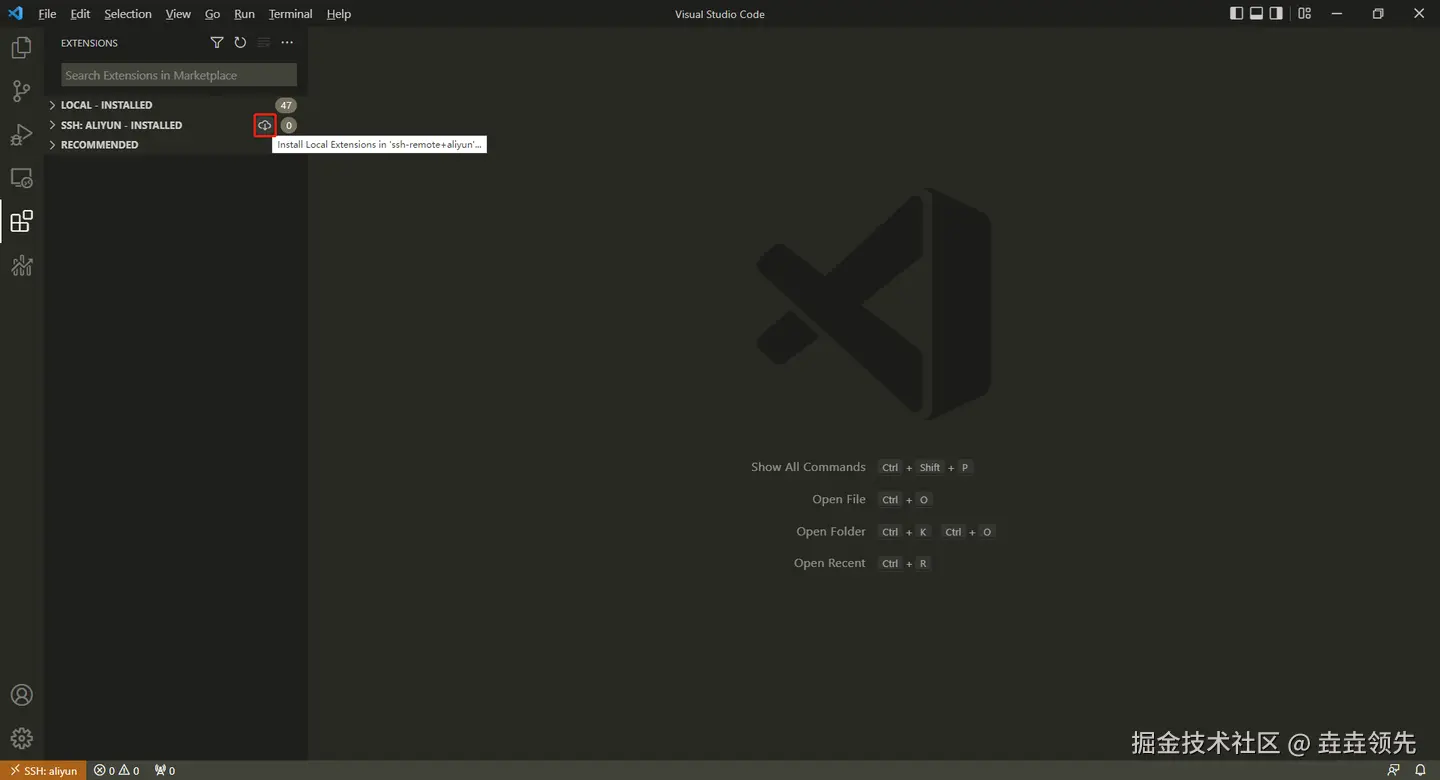Viewport: 1440px width, 780px height.
Task: Open the Accounts icon in activity bar
Action: tap(21, 695)
